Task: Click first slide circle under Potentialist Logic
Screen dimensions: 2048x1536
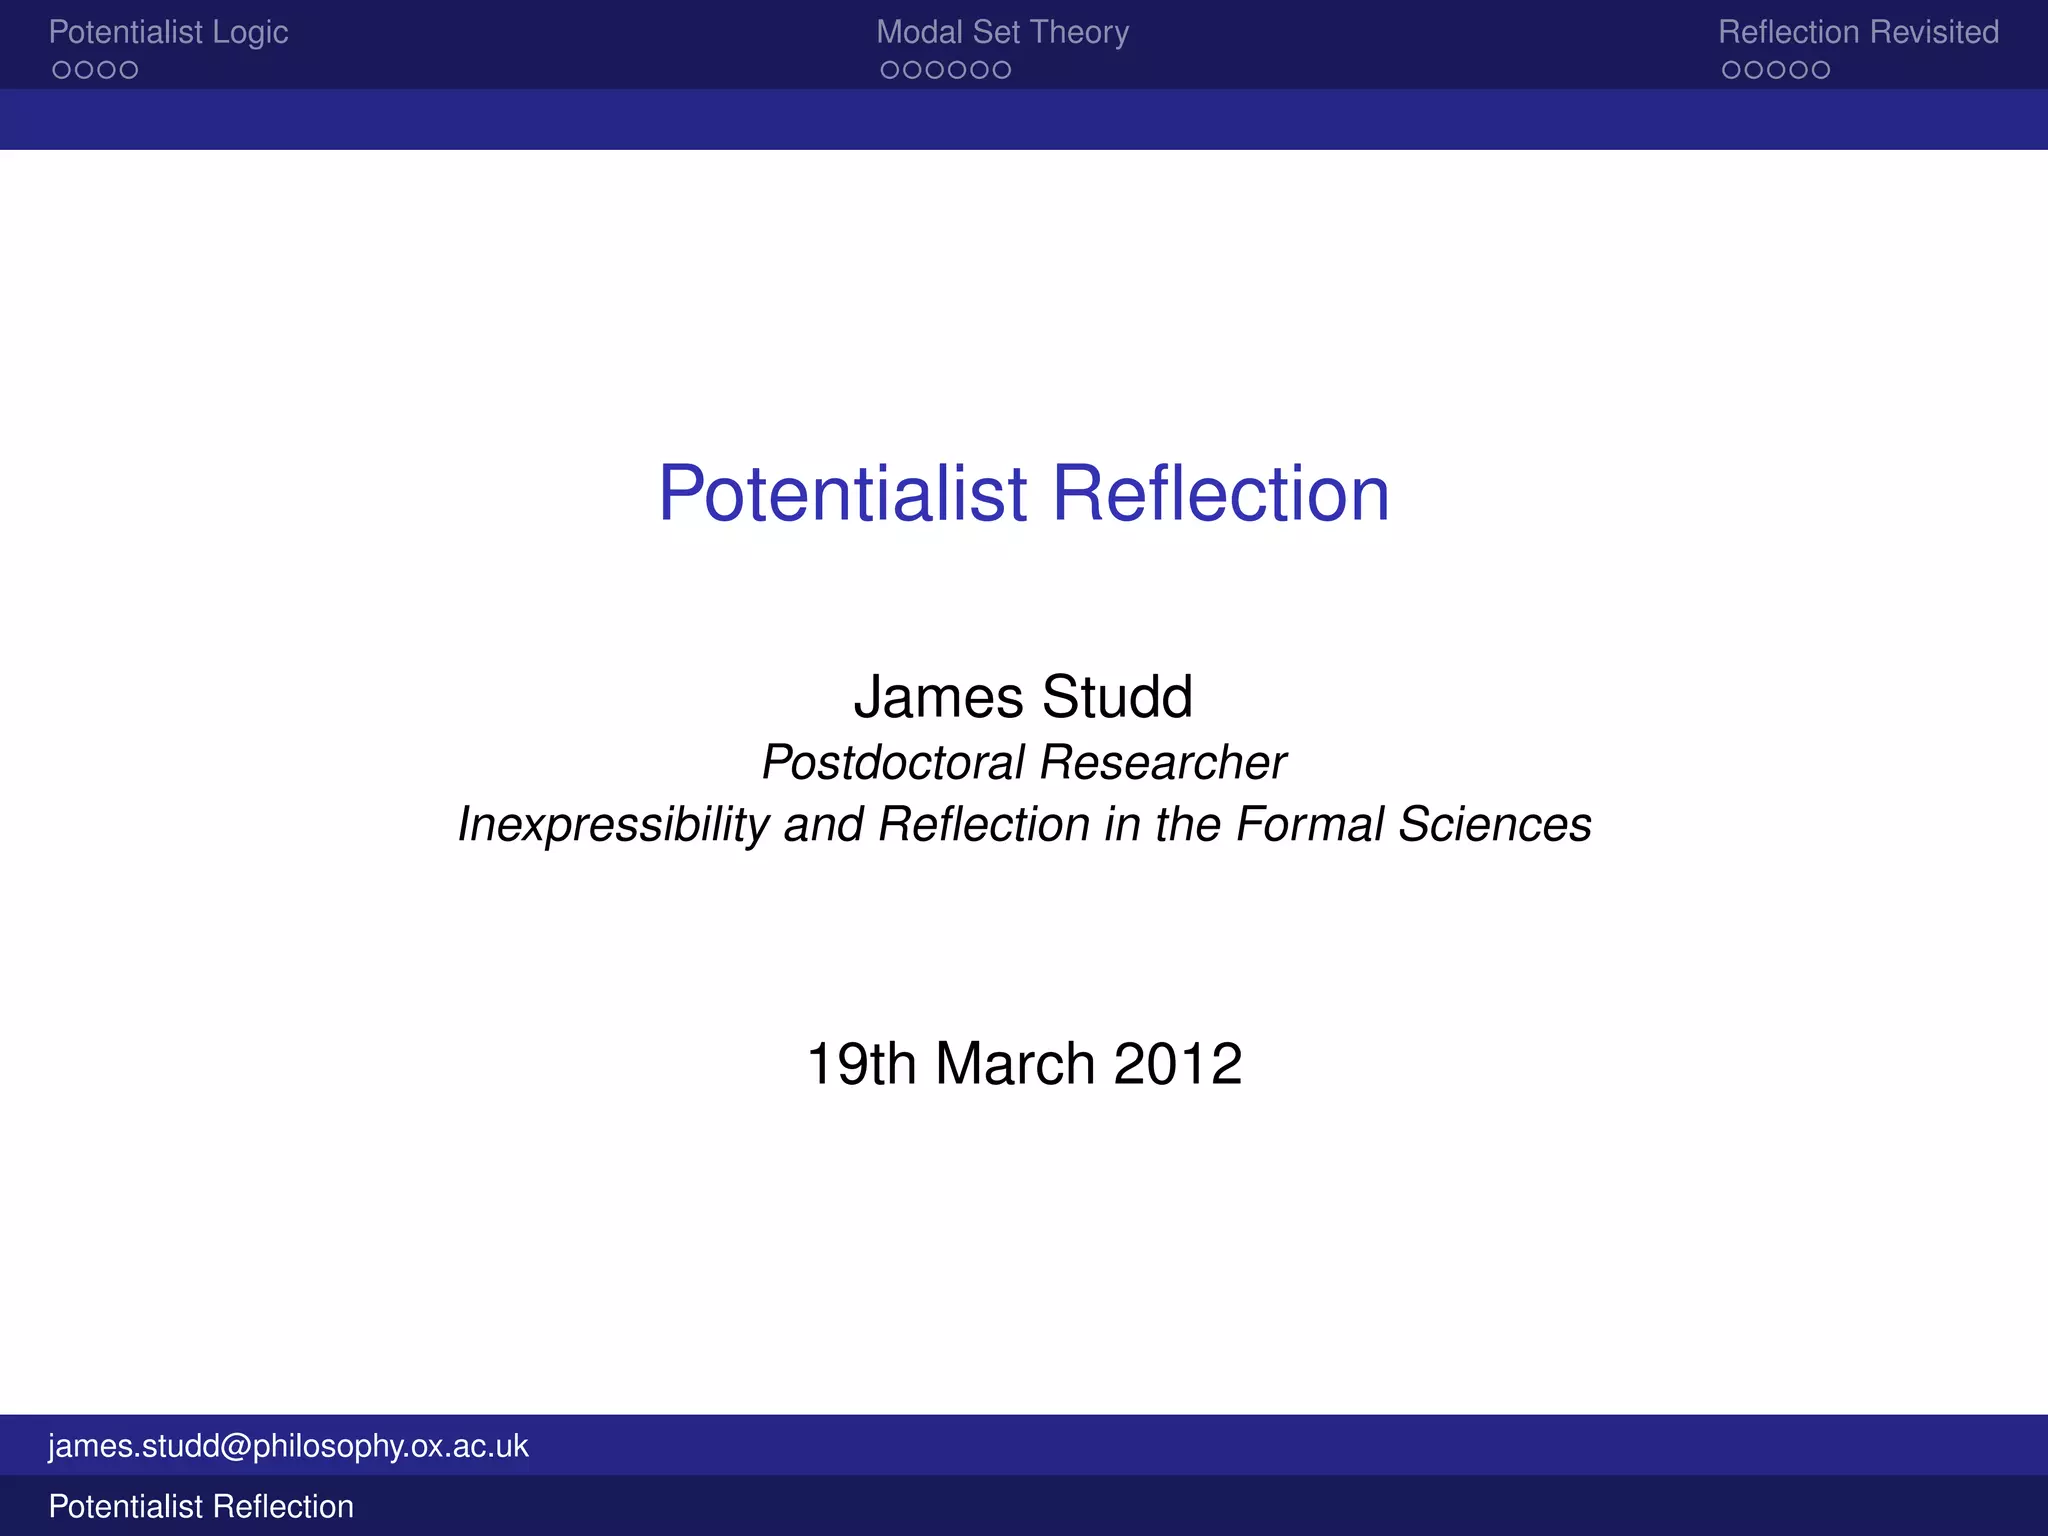Action: tap(62, 70)
